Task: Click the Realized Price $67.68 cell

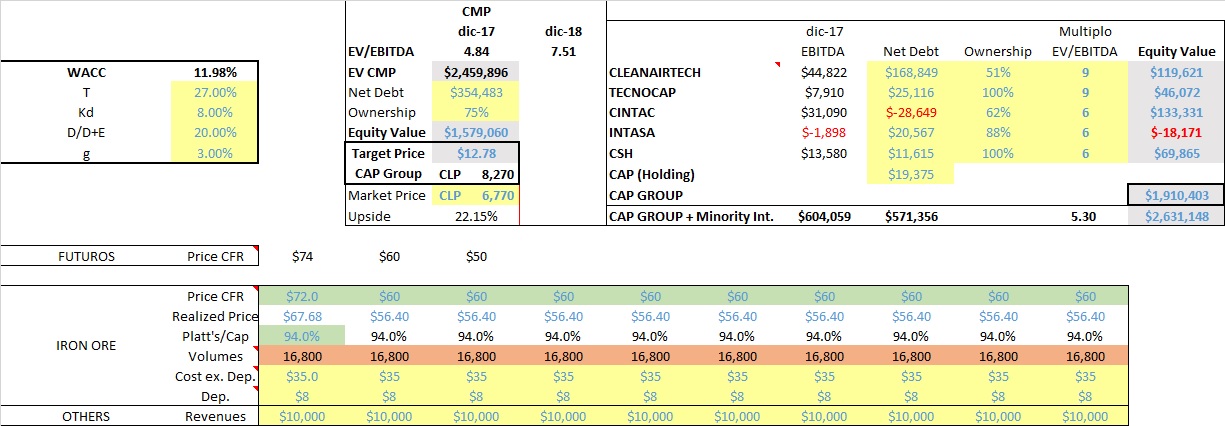Action: pyautogui.click(x=302, y=316)
